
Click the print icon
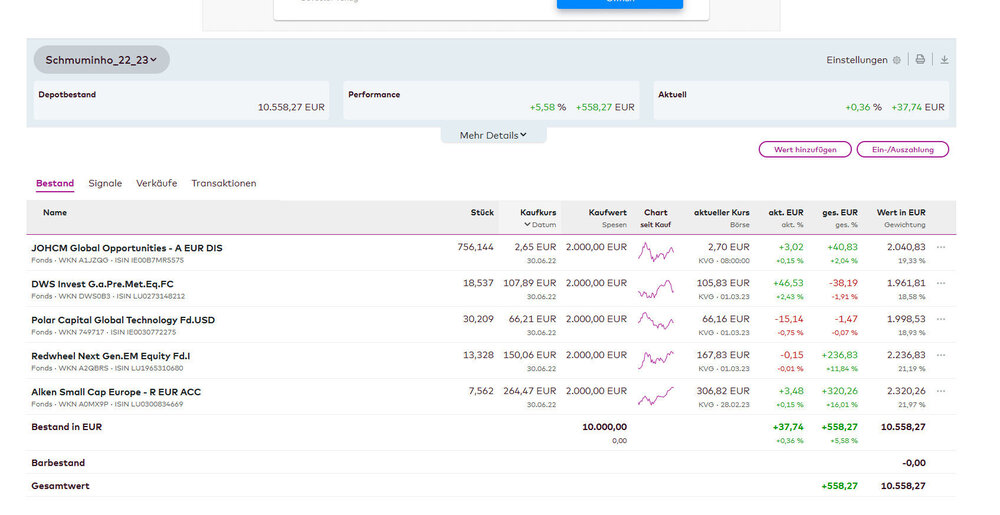click(920, 60)
